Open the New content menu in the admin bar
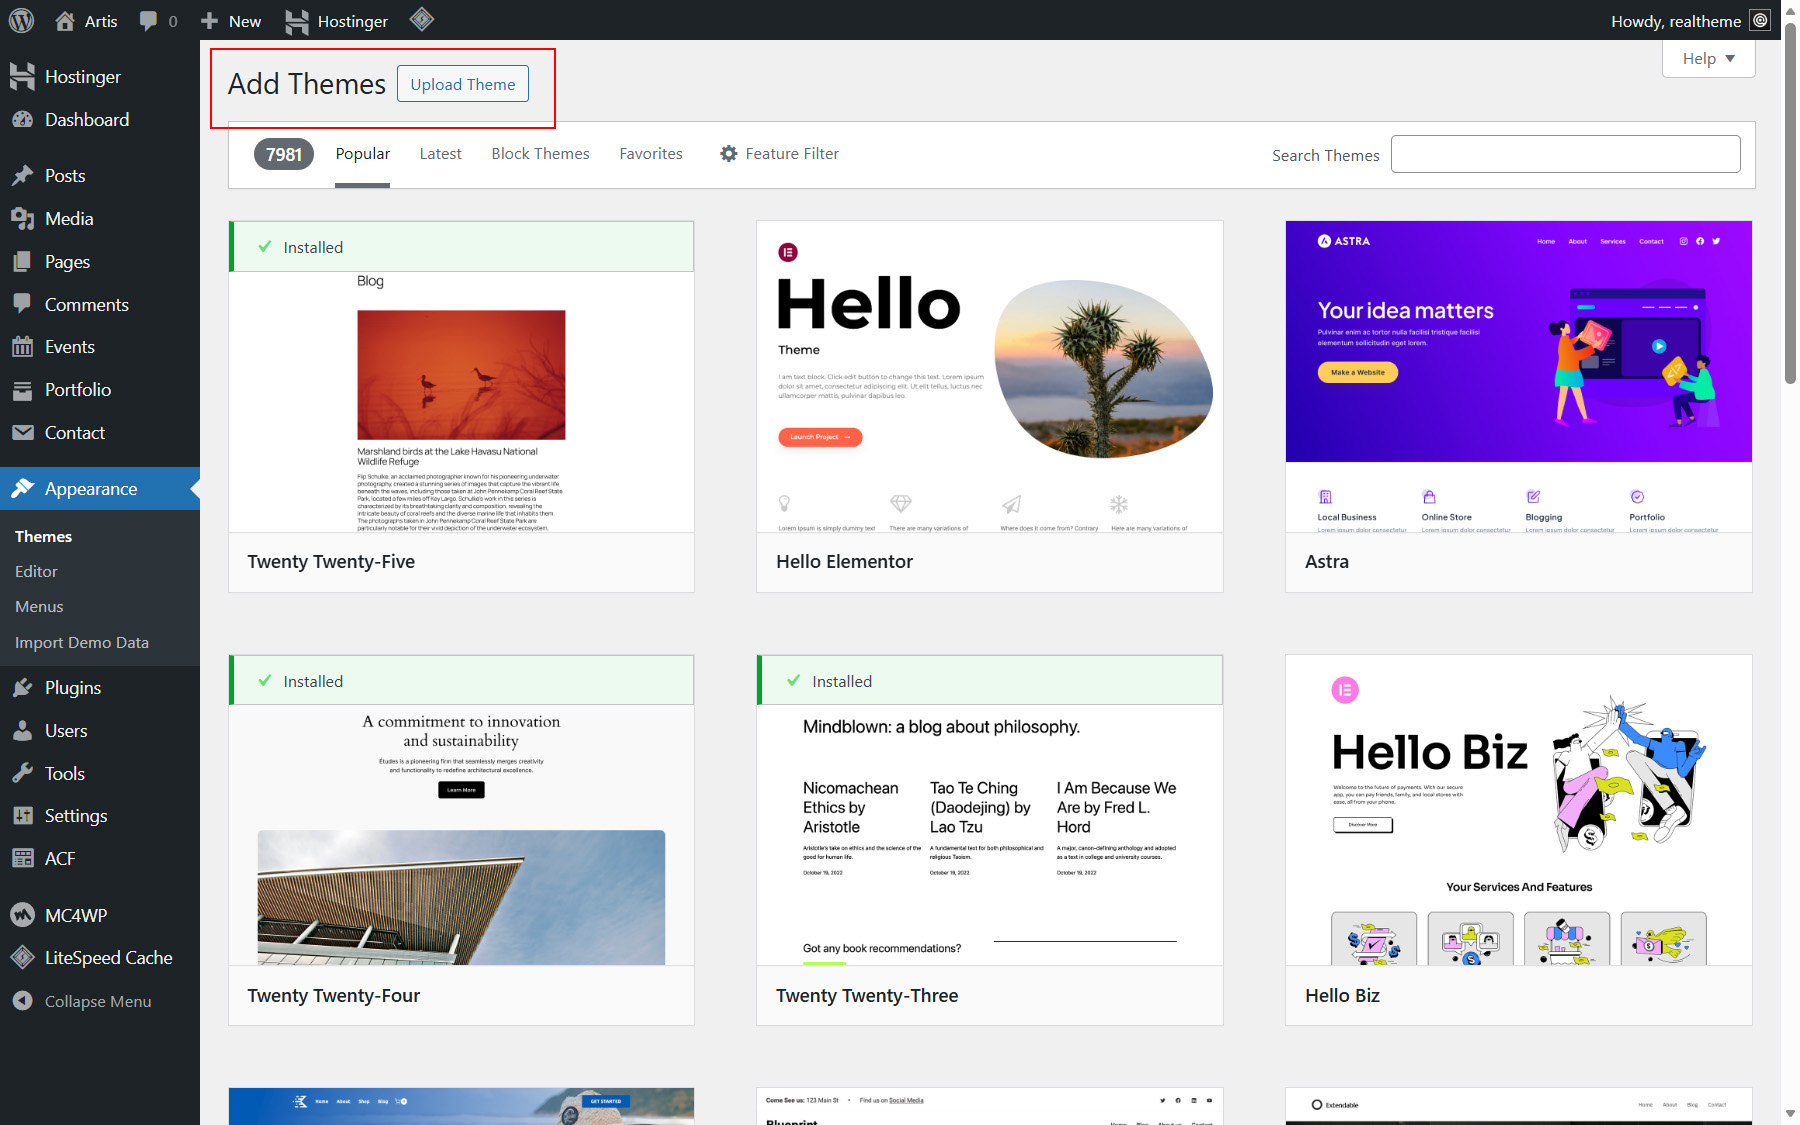 click(x=231, y=21)
